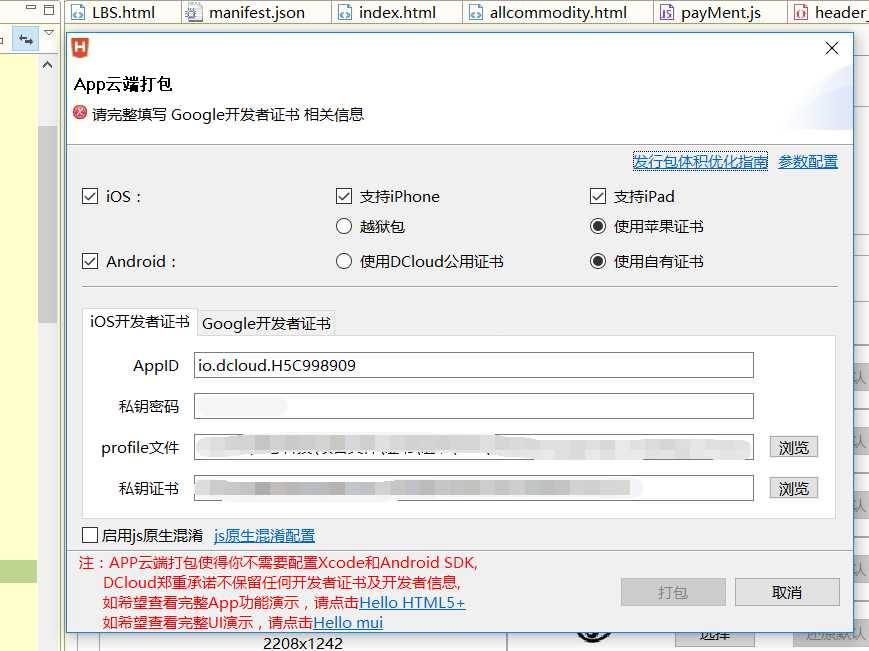Open the manifest.json editor tab
869x651 pixels.
click(x=256, y=12)
